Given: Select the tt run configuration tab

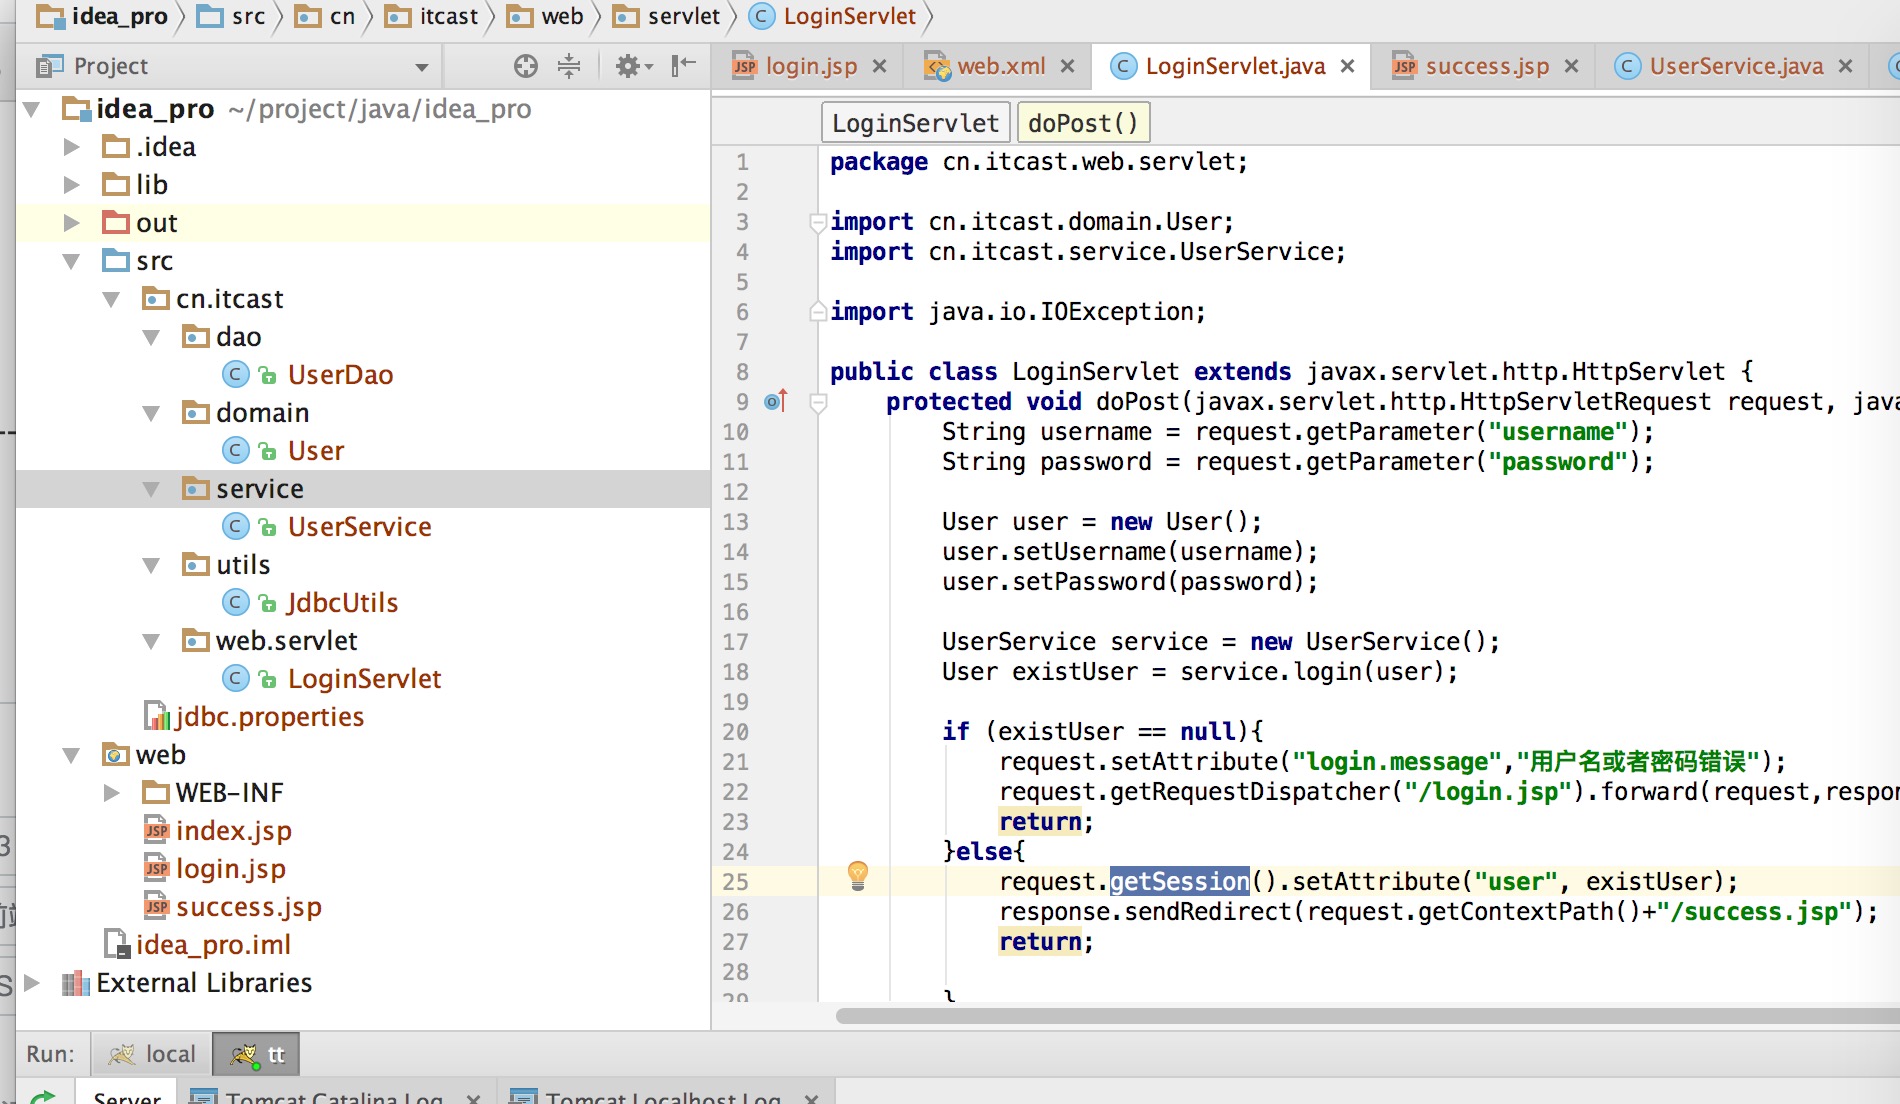Looking at the screenshot, I should click(257, 1054).
